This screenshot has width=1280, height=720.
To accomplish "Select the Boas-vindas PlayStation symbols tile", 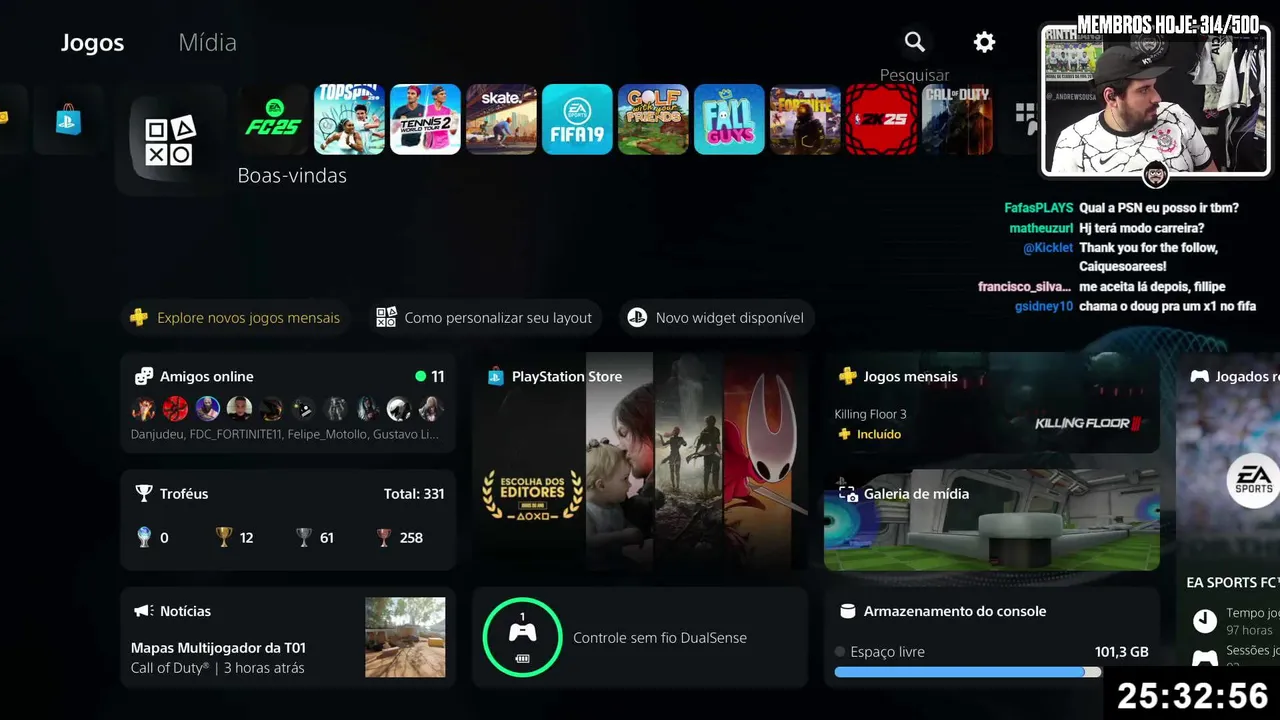I will coord(170,142).
